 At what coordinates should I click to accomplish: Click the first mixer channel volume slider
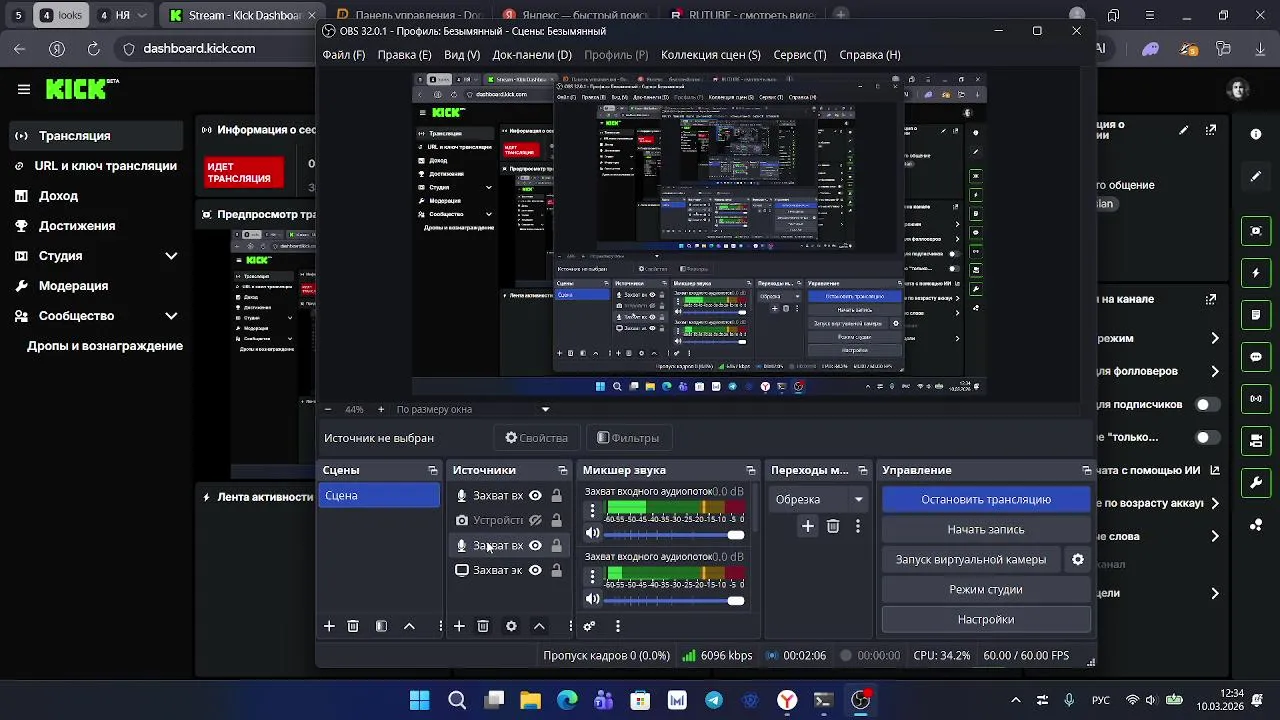[674, 534]
